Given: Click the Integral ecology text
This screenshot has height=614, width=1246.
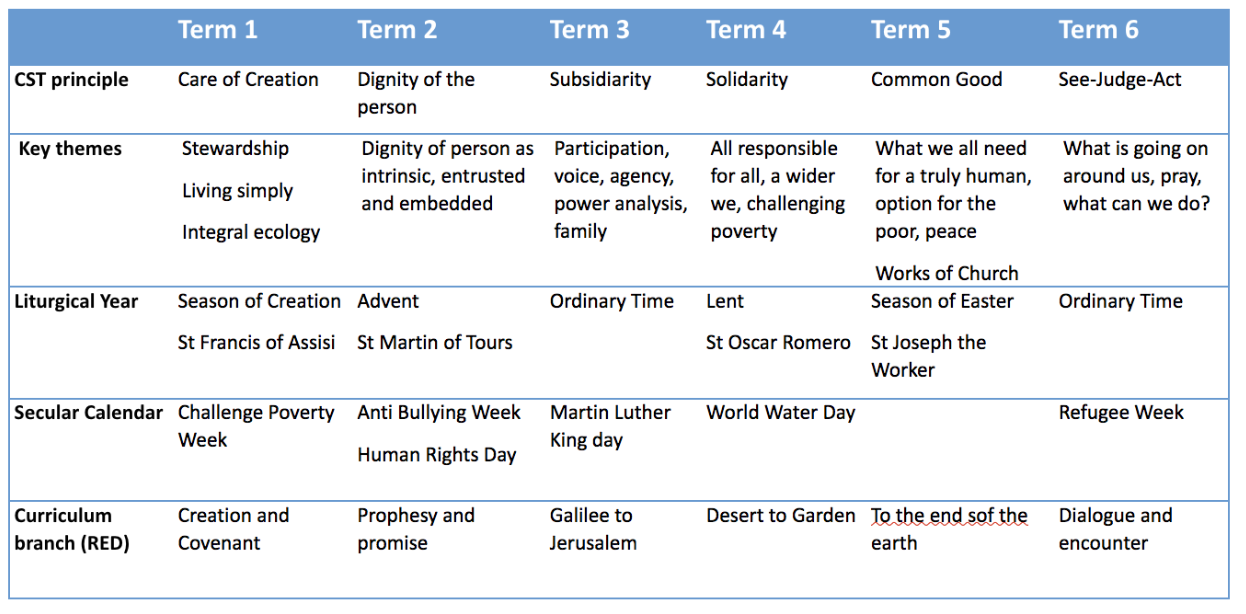Looking at the screenshot, I should 251,233.
